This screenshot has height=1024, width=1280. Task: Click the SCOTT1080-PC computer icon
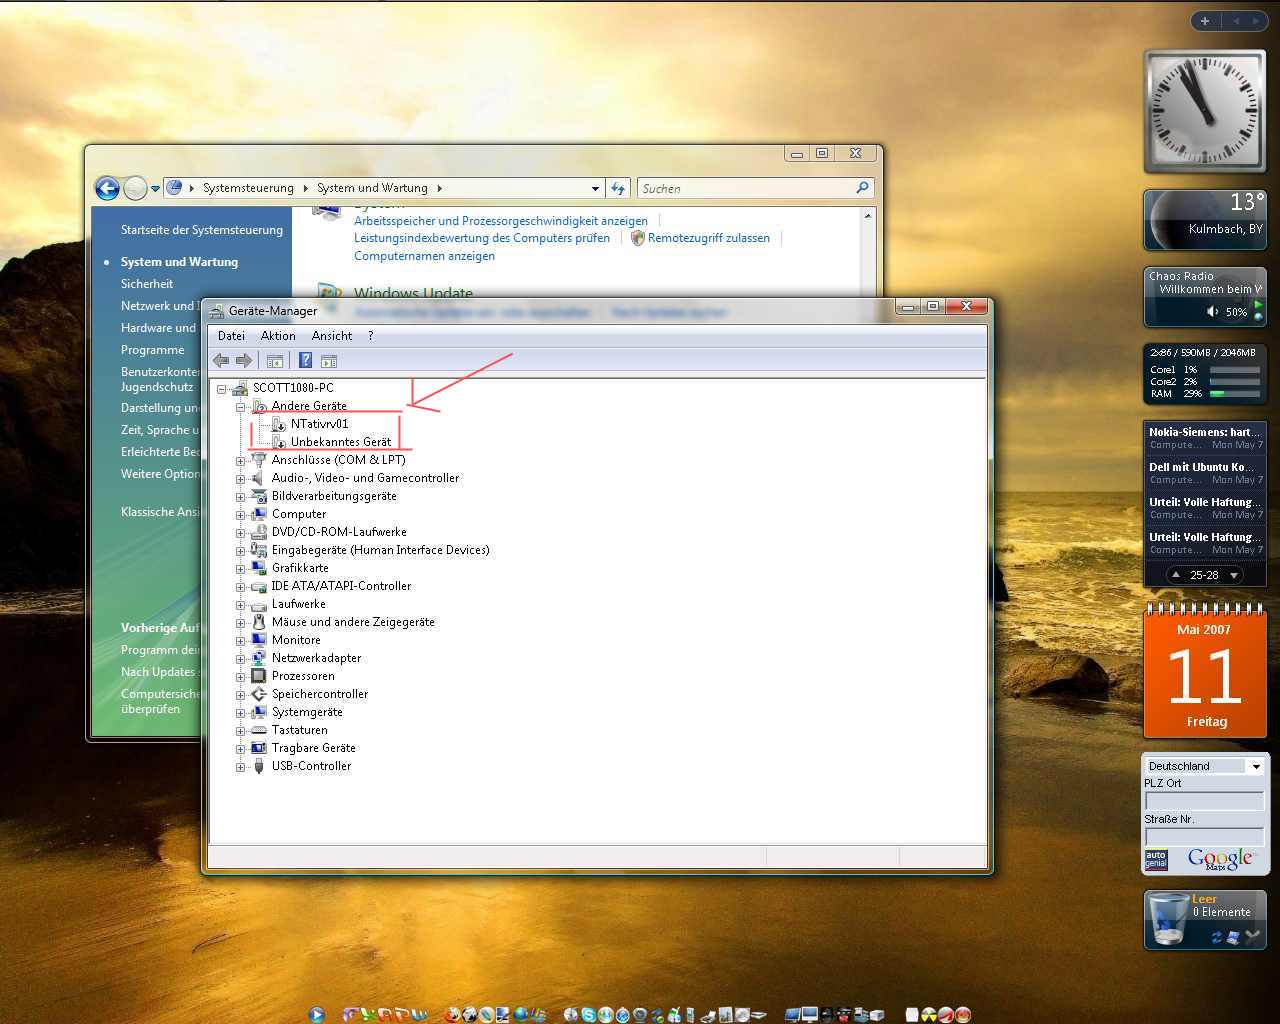coord(240,388)
